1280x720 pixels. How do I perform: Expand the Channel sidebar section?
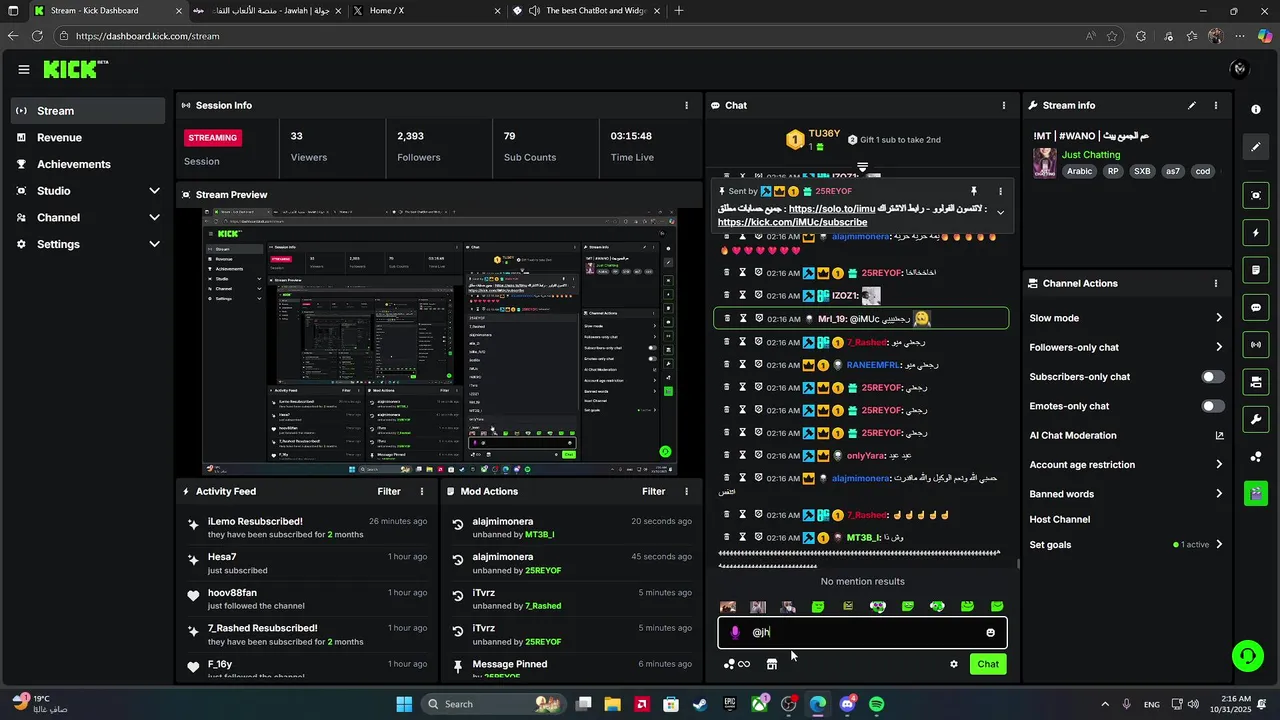point(88,217)
